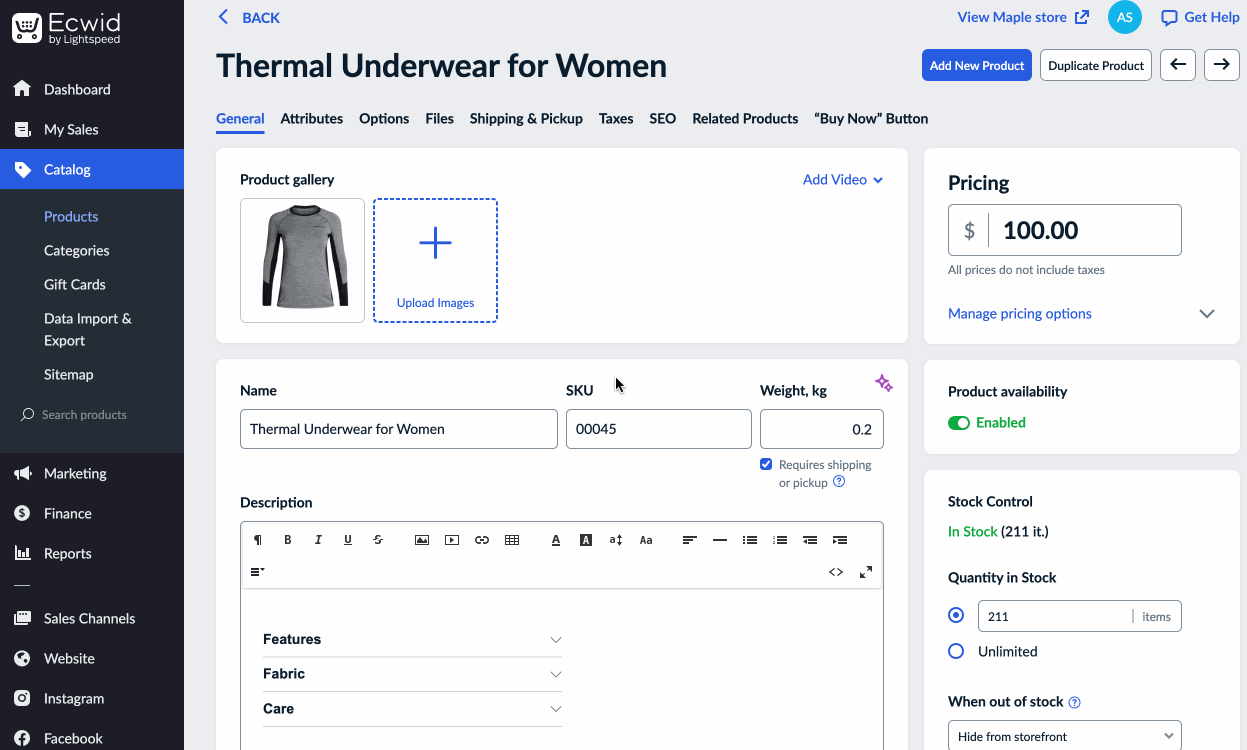Open the Related Products tab

tap(745, 119)
